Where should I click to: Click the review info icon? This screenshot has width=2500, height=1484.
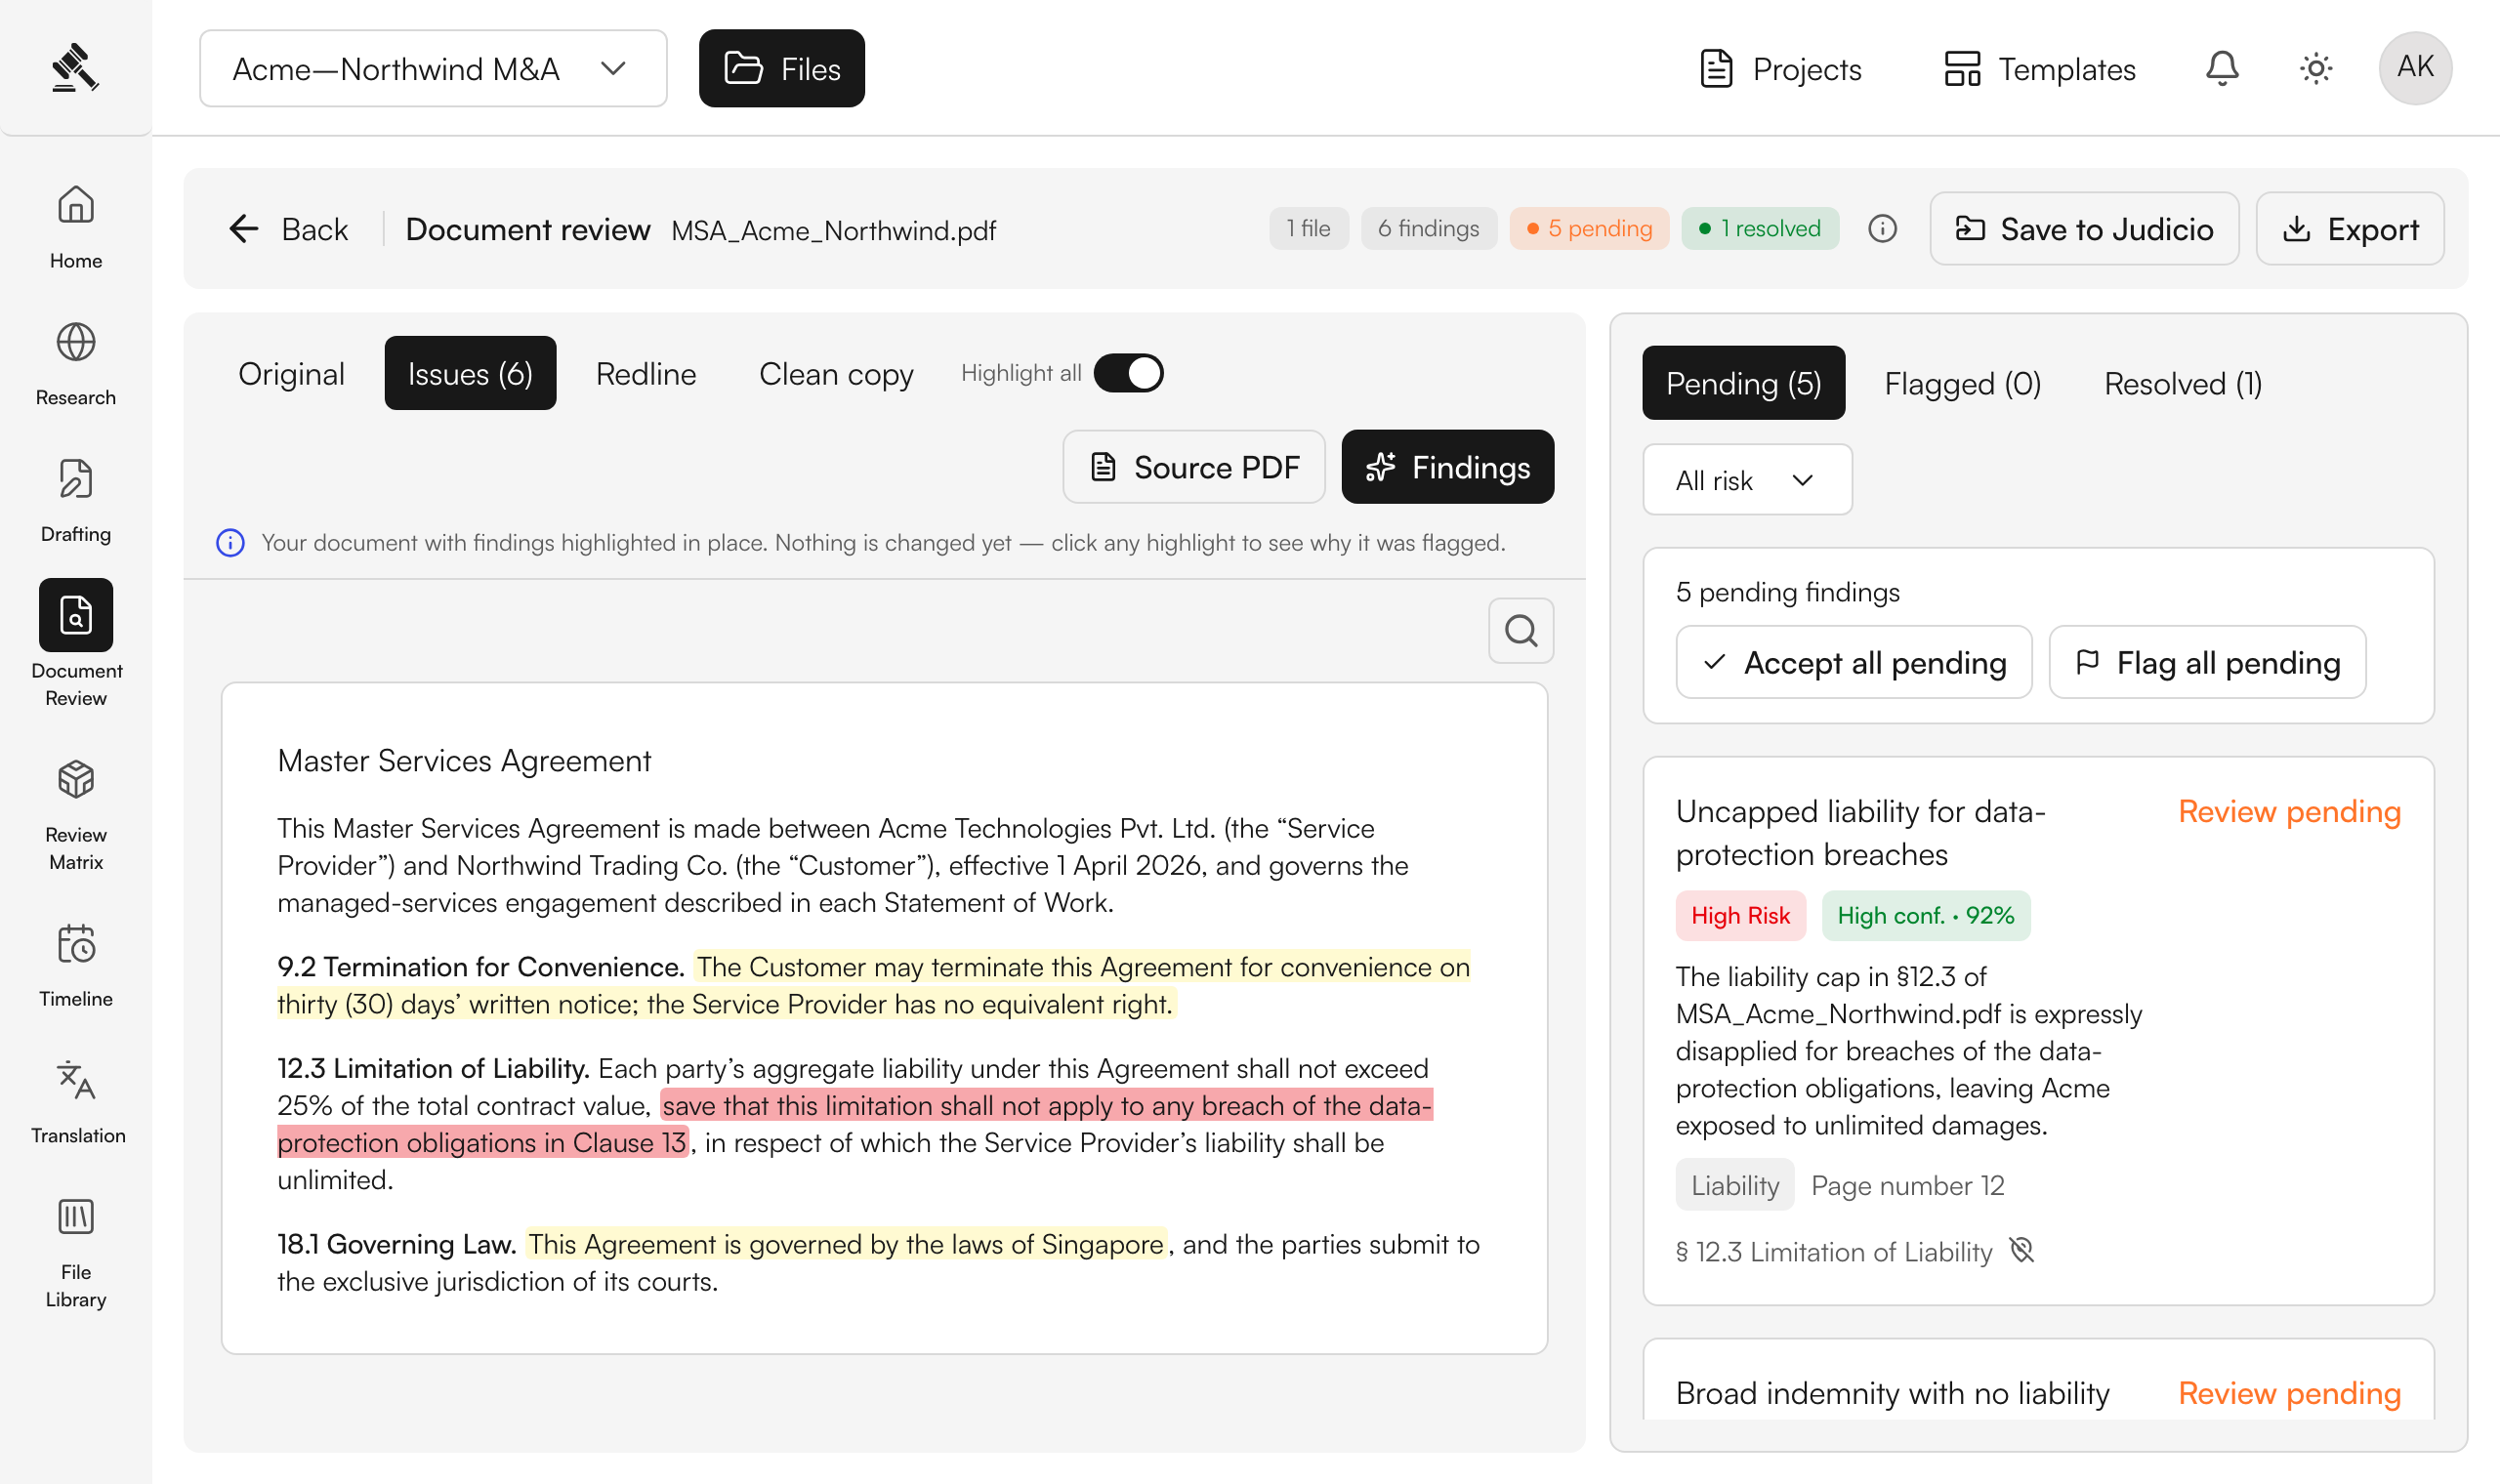[1882, 229]
